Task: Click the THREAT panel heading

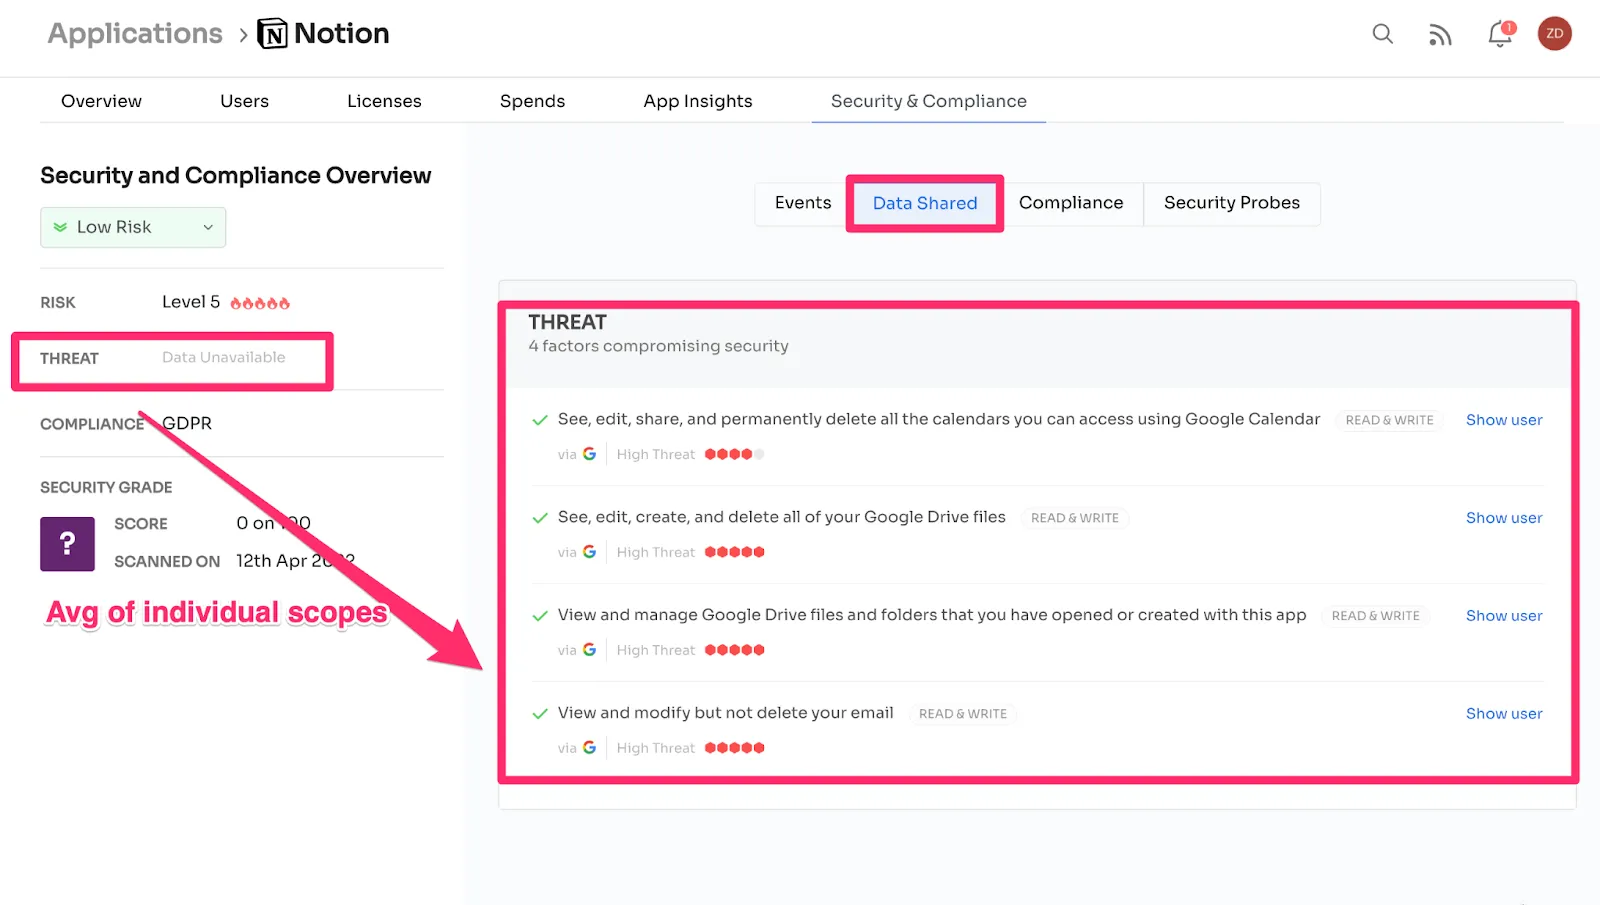Action: (x=567, y=322)
